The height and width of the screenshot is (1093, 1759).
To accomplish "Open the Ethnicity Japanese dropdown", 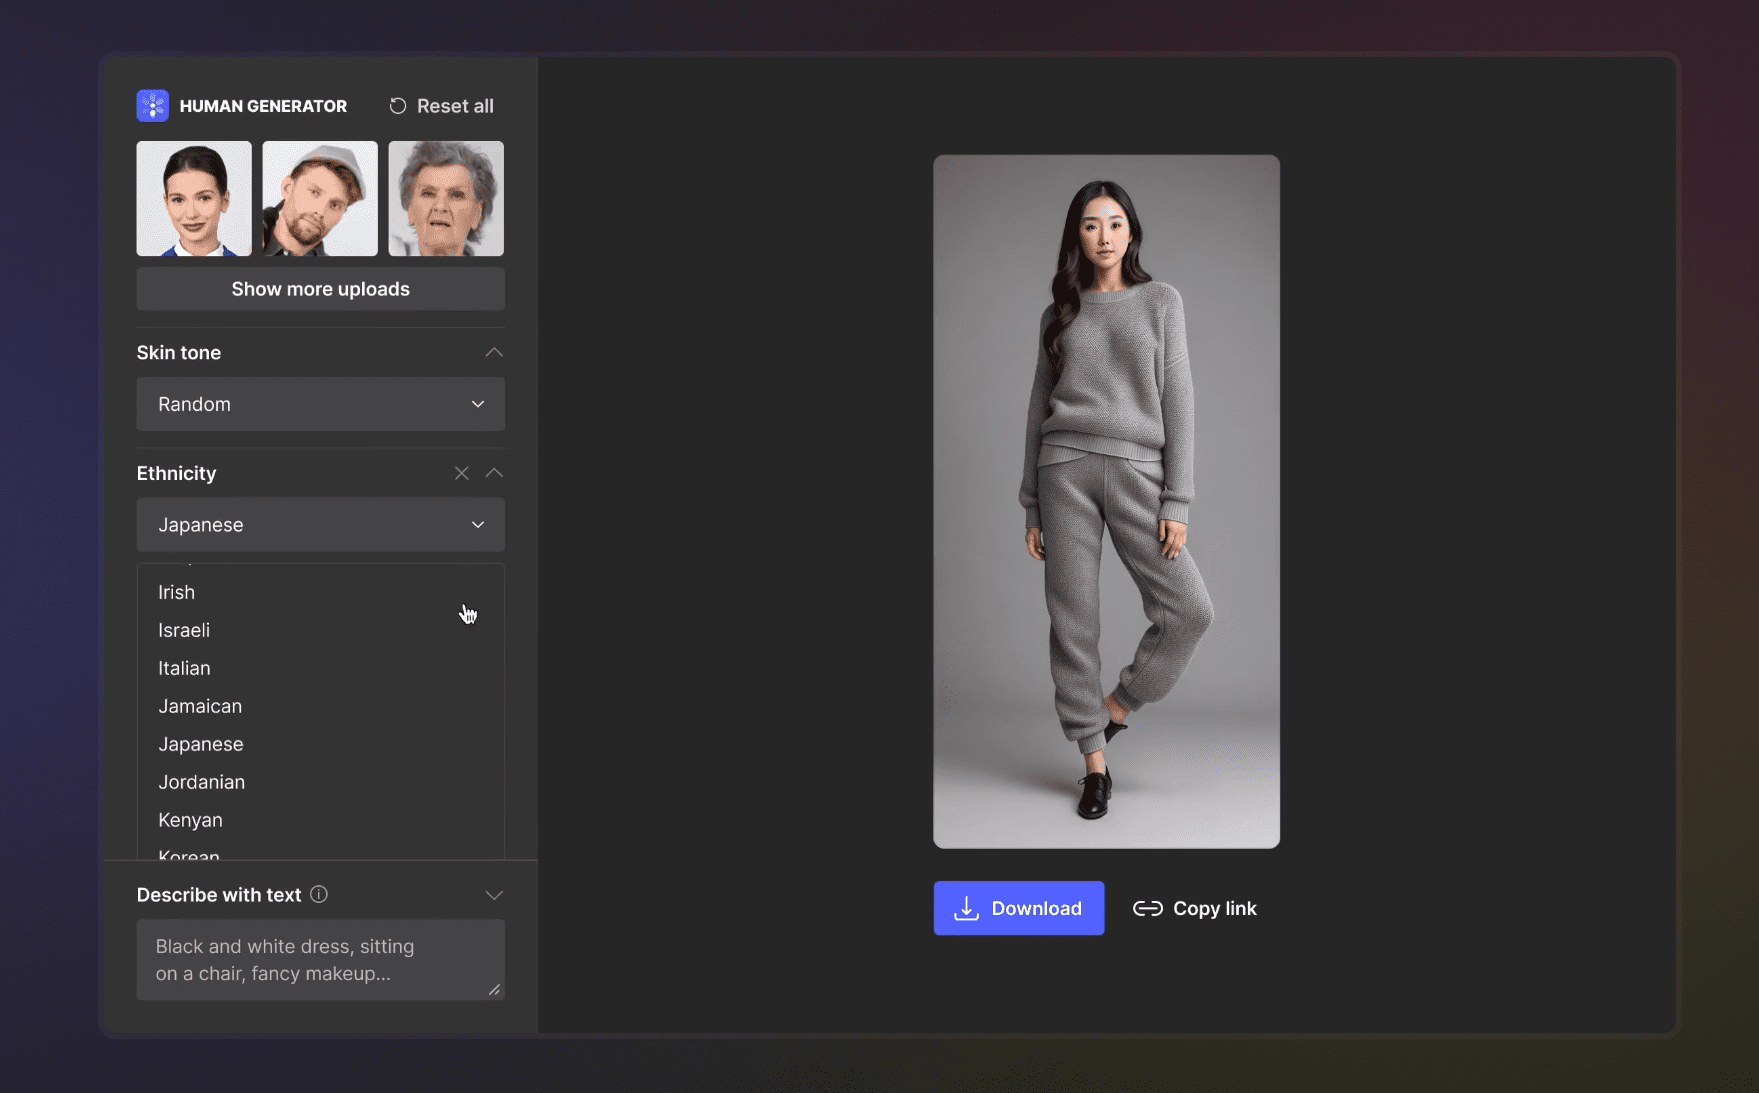I will point(320,525).
